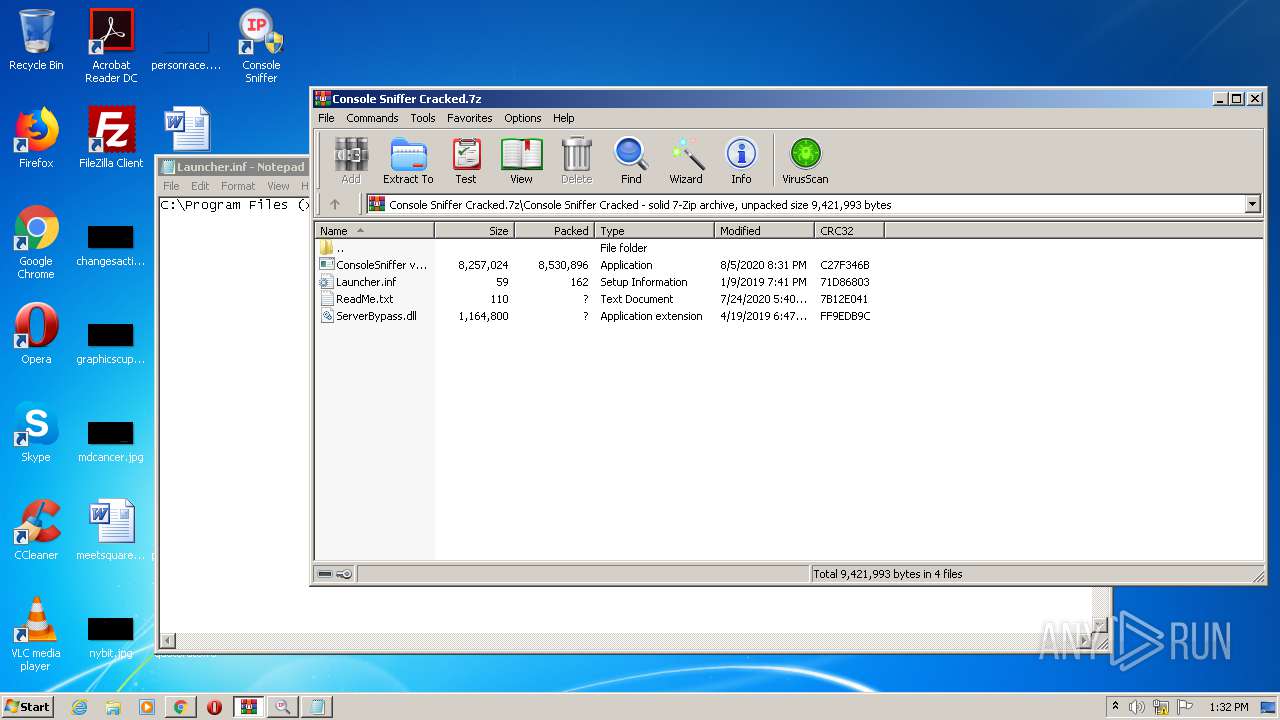
Task: Open Internet Explorer from the taskbar
Action: pyautogui.click(x=79, y=706)
